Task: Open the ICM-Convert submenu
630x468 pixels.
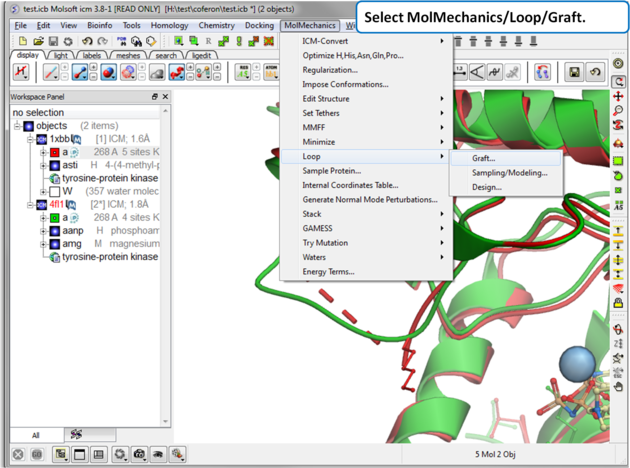Action: click(x=325, y=41)
